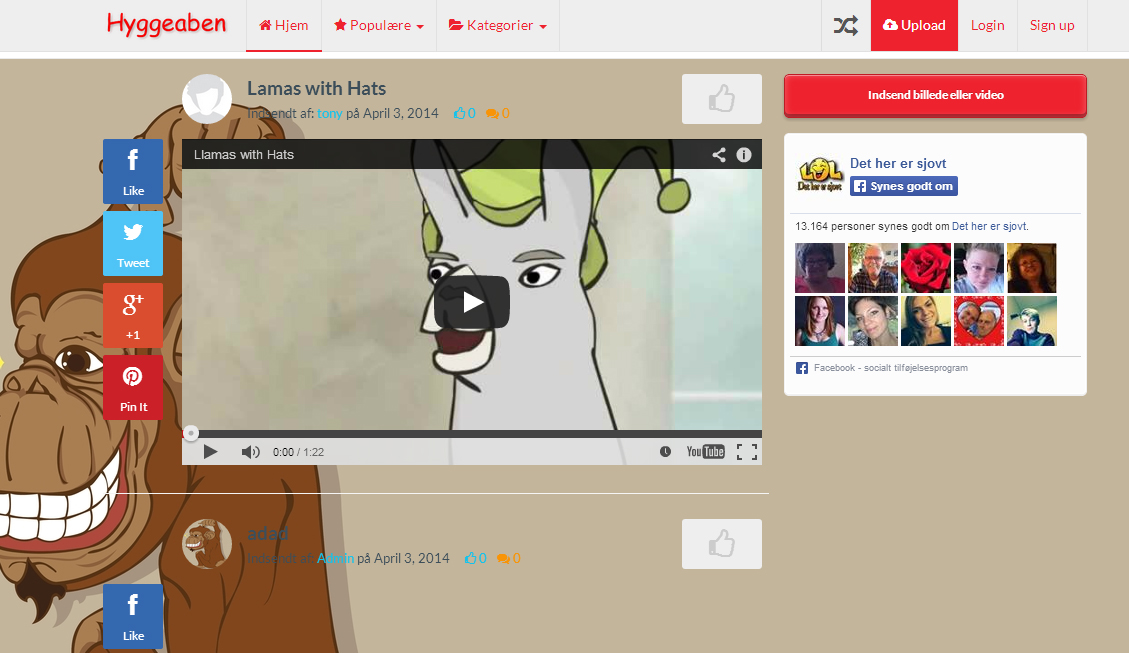
Task: Click the Watch Later clock icon
Action: 665,452
